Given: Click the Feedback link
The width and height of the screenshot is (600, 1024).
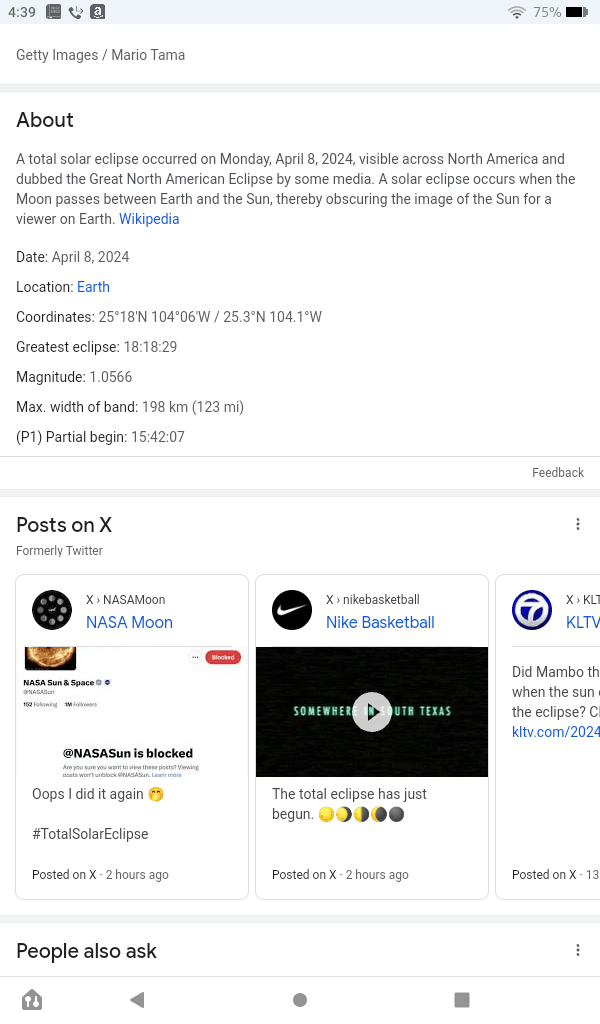Looking at the screenshot, I should [557, 473].
